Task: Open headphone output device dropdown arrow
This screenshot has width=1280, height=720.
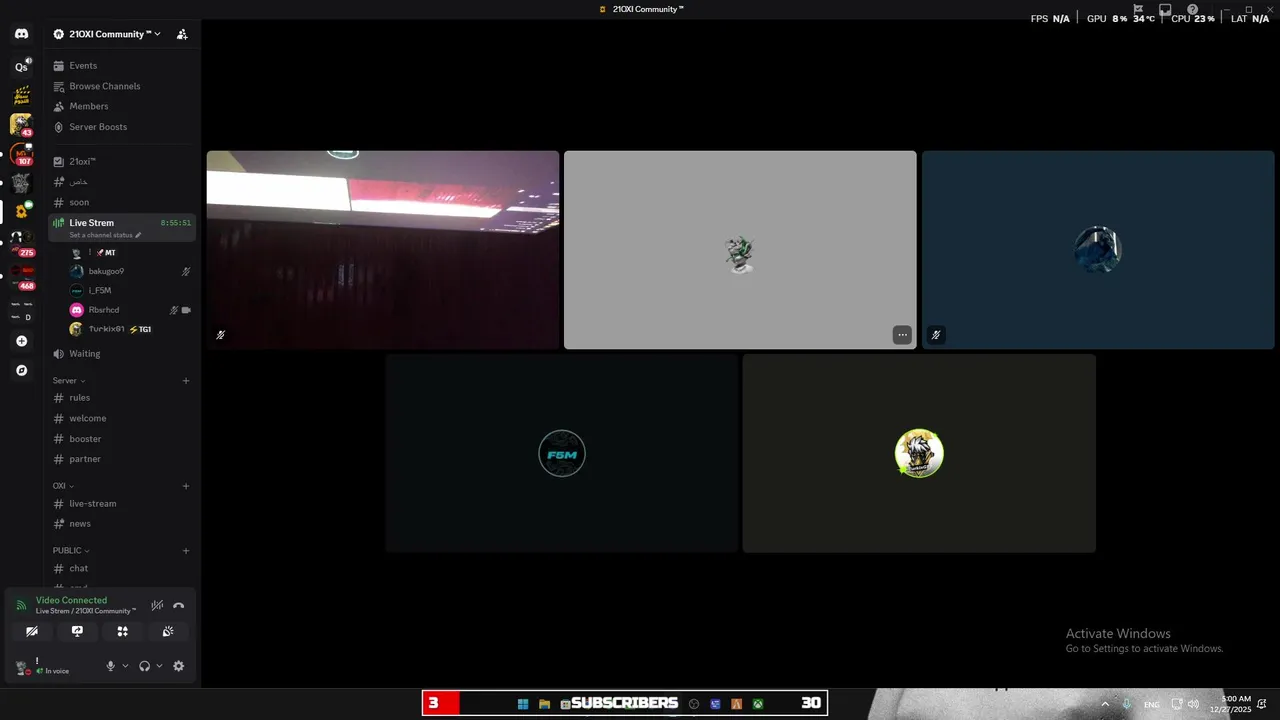Action: (x=159, y=666)
